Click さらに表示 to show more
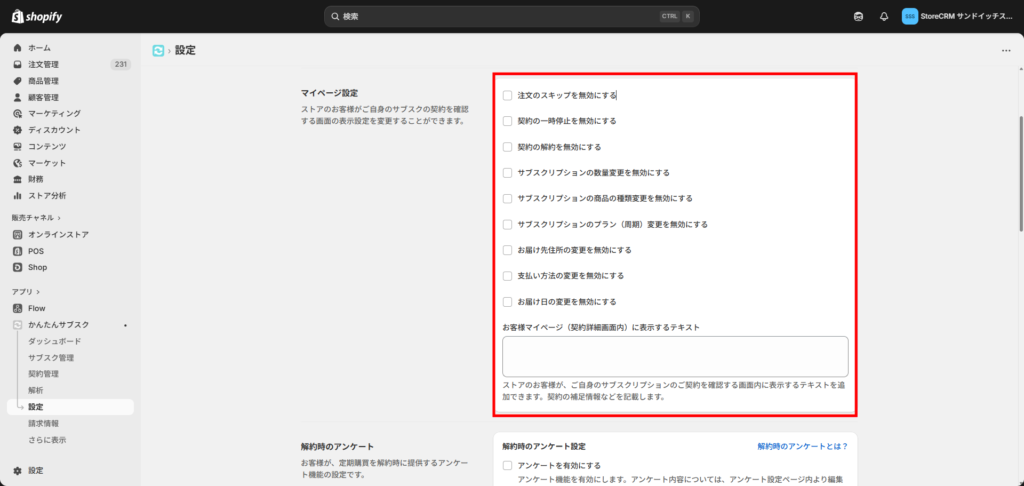The width and height of the screenshot is (1024, 486). (47, 440)
